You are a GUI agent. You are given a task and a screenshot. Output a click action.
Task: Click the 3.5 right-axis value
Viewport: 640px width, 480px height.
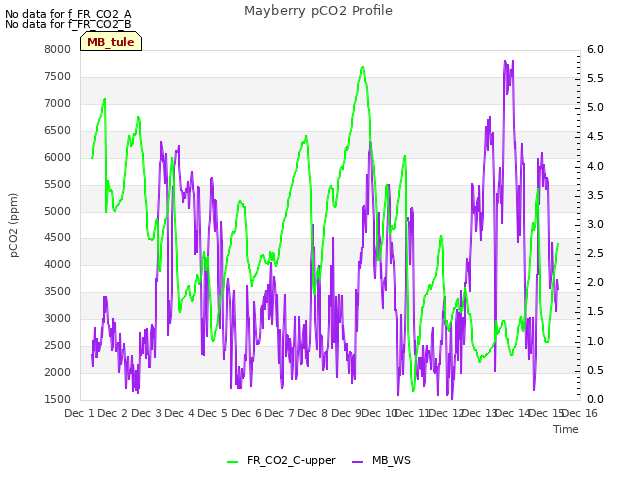(595, 195)
